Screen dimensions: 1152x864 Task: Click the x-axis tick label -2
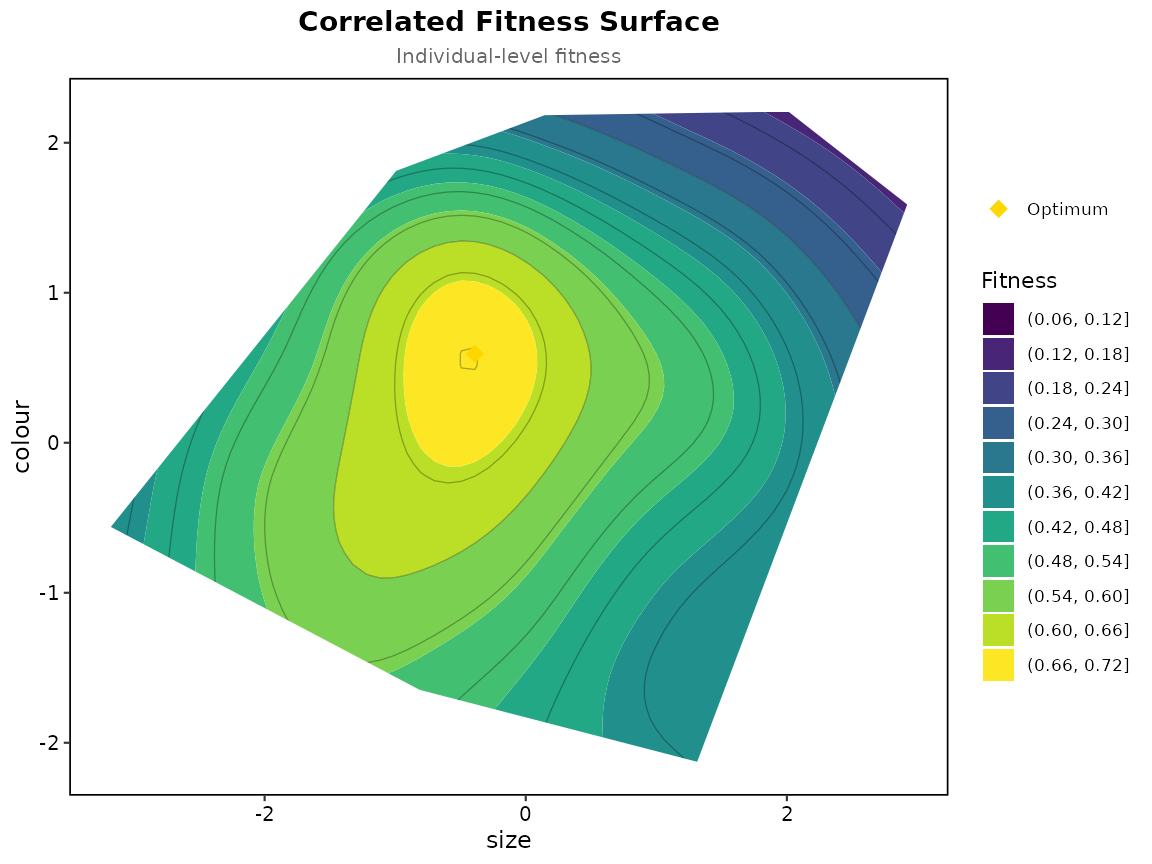[264, 814]
